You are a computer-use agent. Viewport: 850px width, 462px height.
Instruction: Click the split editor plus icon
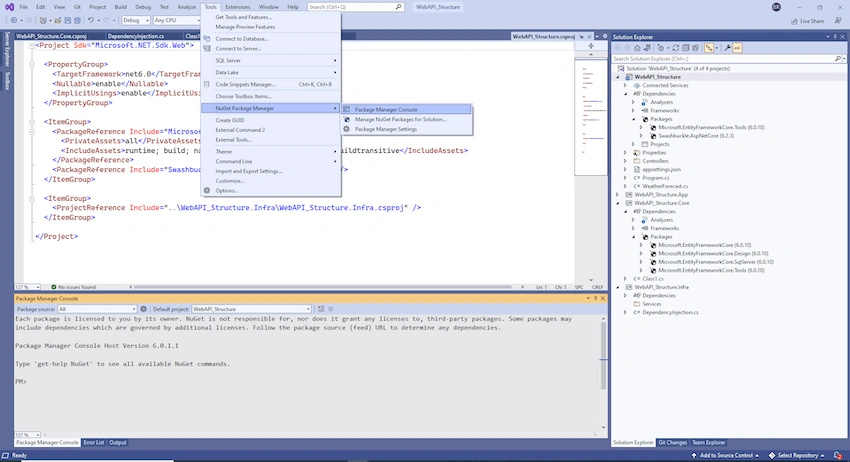coord(591,46)
